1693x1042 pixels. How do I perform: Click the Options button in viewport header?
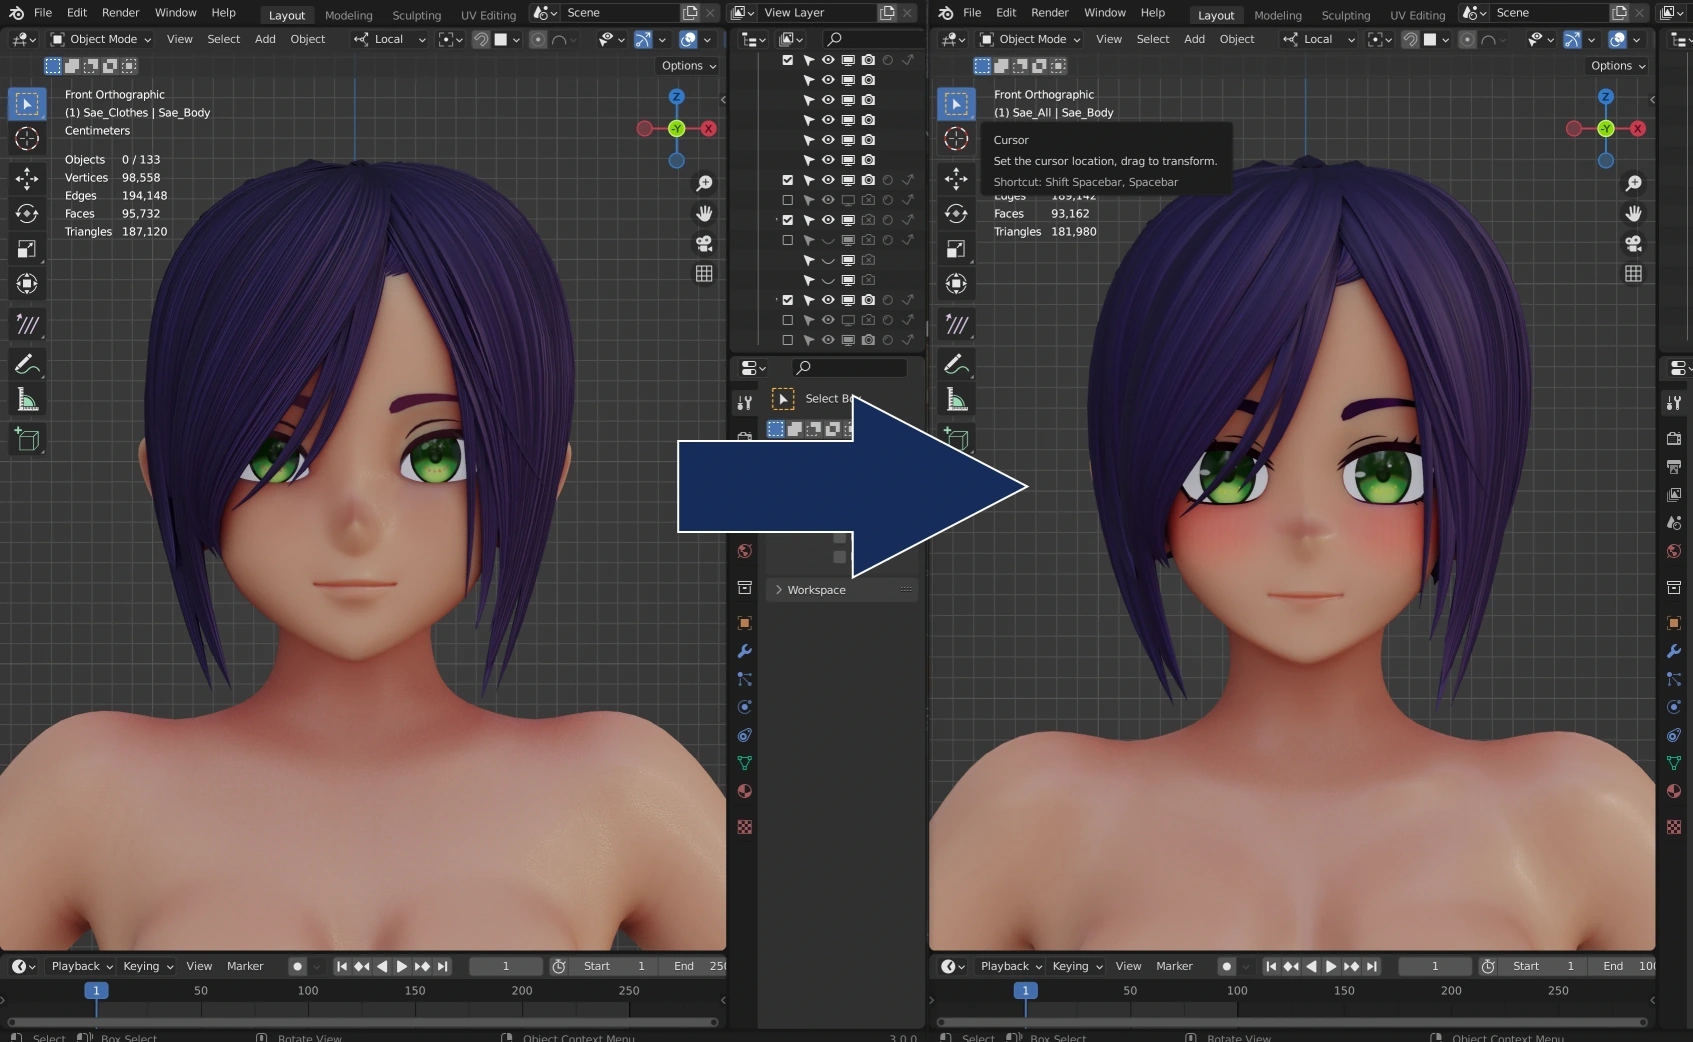687,65
